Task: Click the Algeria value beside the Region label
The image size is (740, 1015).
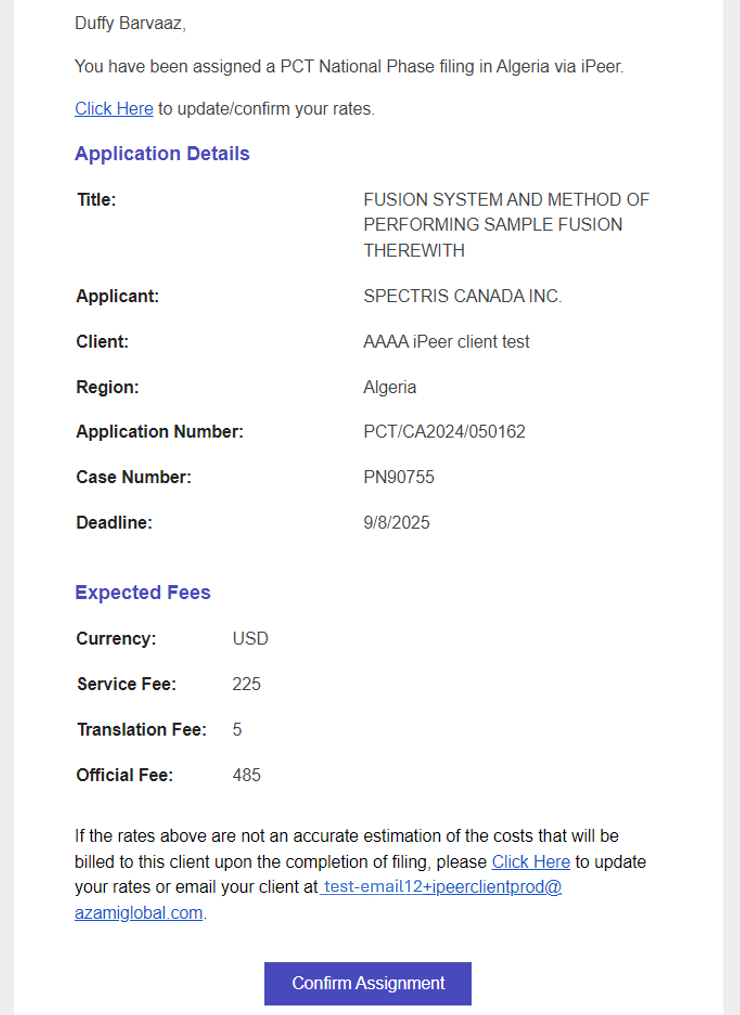Action: tap(390, 387)
